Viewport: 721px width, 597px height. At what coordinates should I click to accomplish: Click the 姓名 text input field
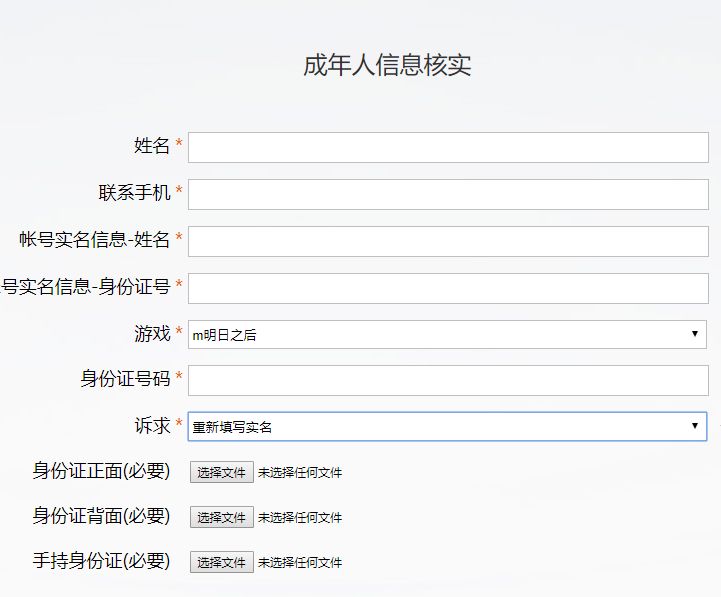click(448, 147)
